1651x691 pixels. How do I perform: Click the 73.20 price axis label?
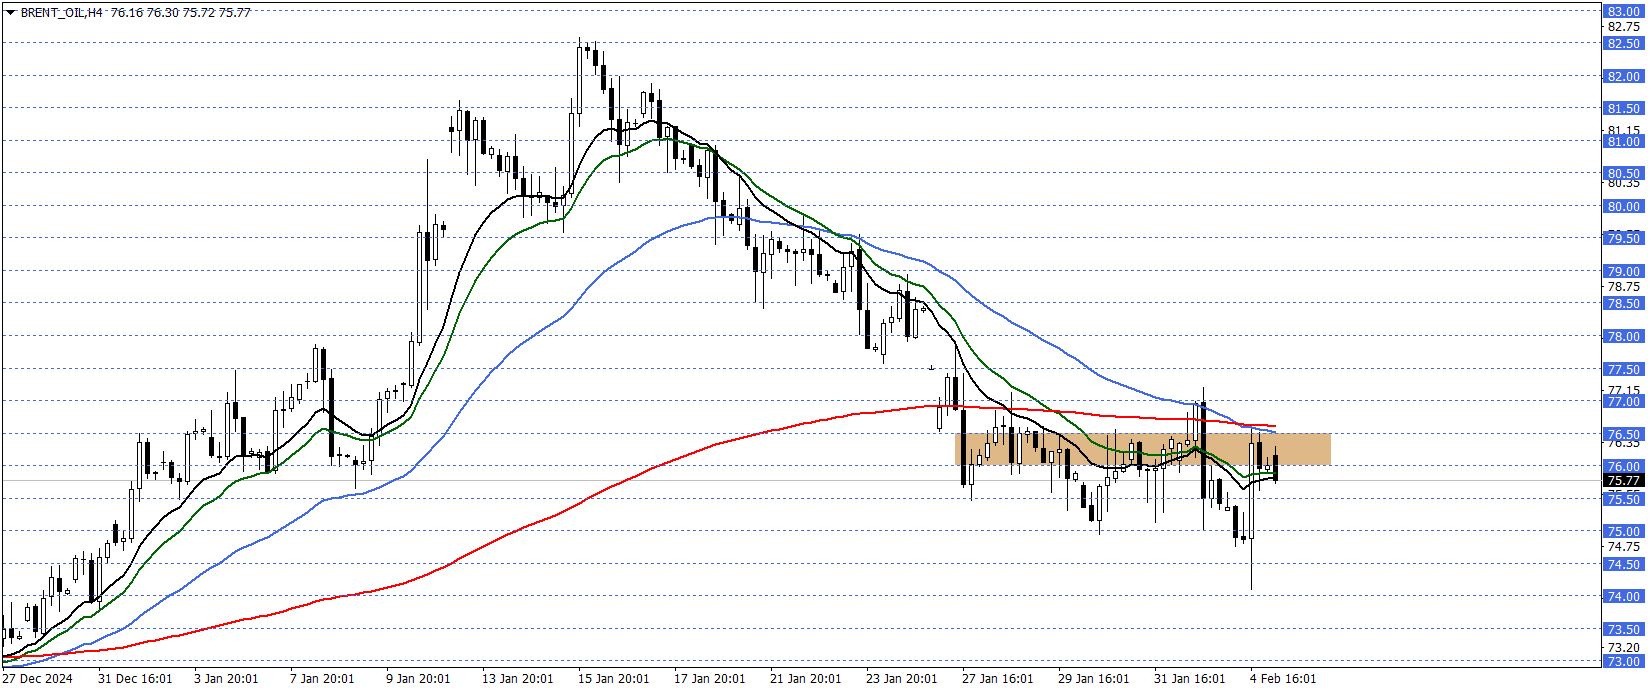point(1623,648)
